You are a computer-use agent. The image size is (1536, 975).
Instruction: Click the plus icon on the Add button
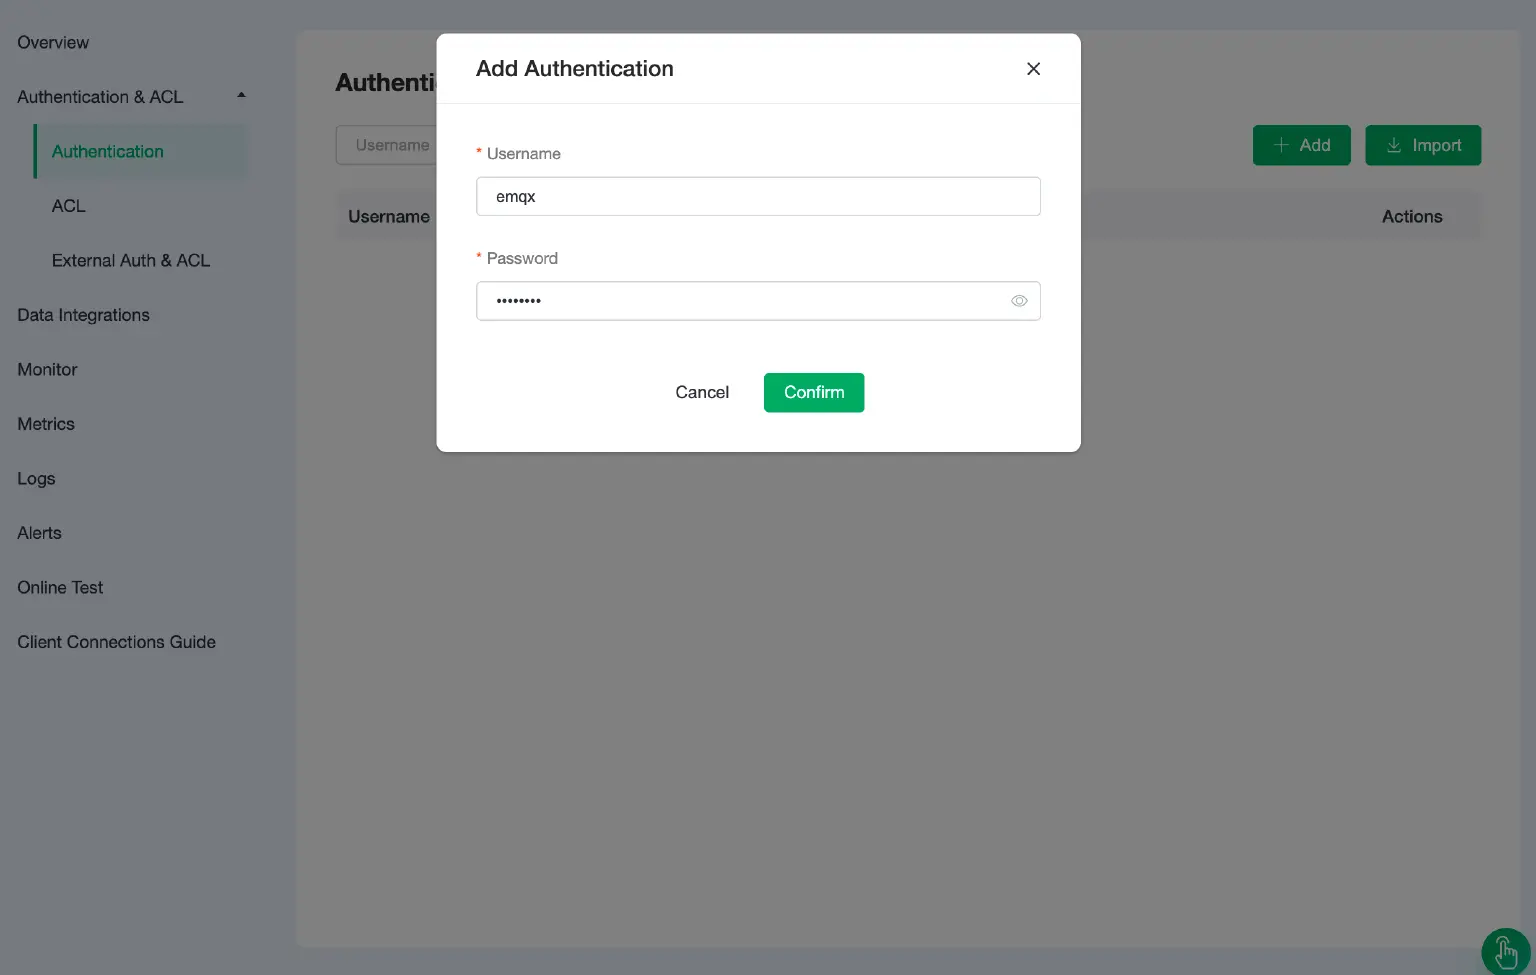[x=1281, y=145]
